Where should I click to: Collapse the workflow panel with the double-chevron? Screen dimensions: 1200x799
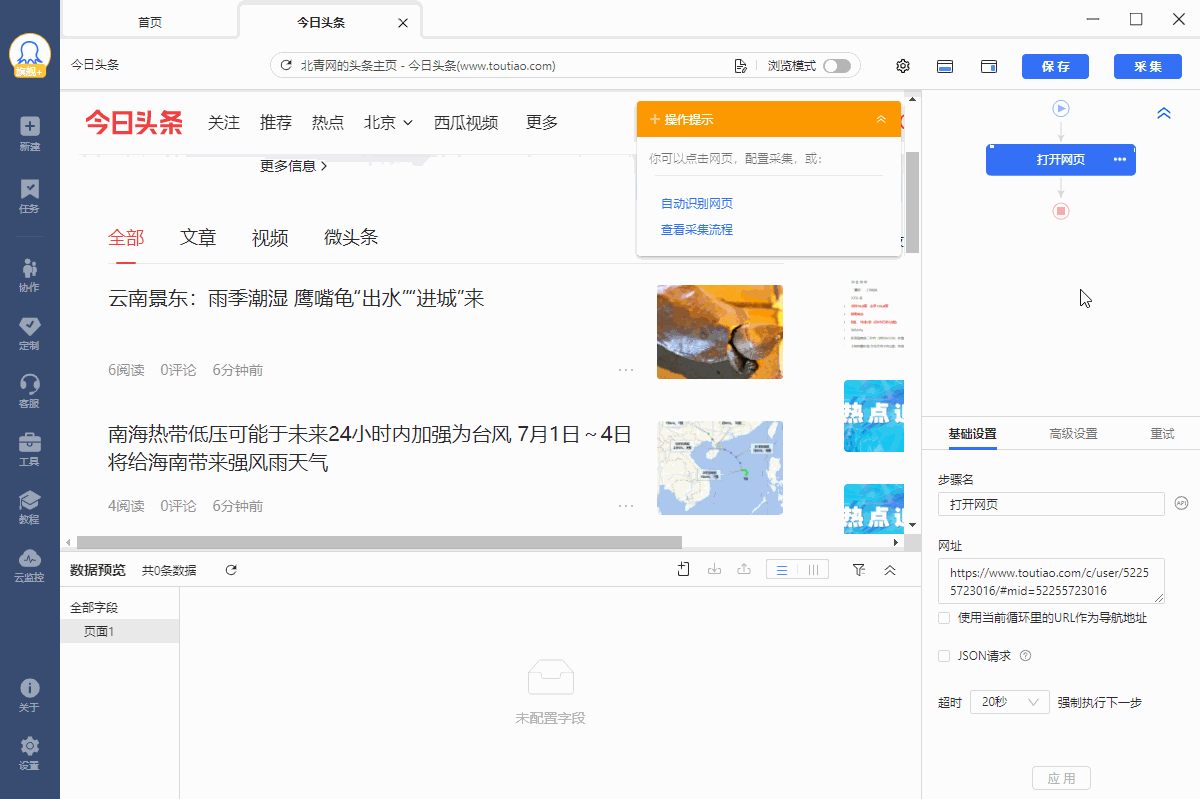1164,113
